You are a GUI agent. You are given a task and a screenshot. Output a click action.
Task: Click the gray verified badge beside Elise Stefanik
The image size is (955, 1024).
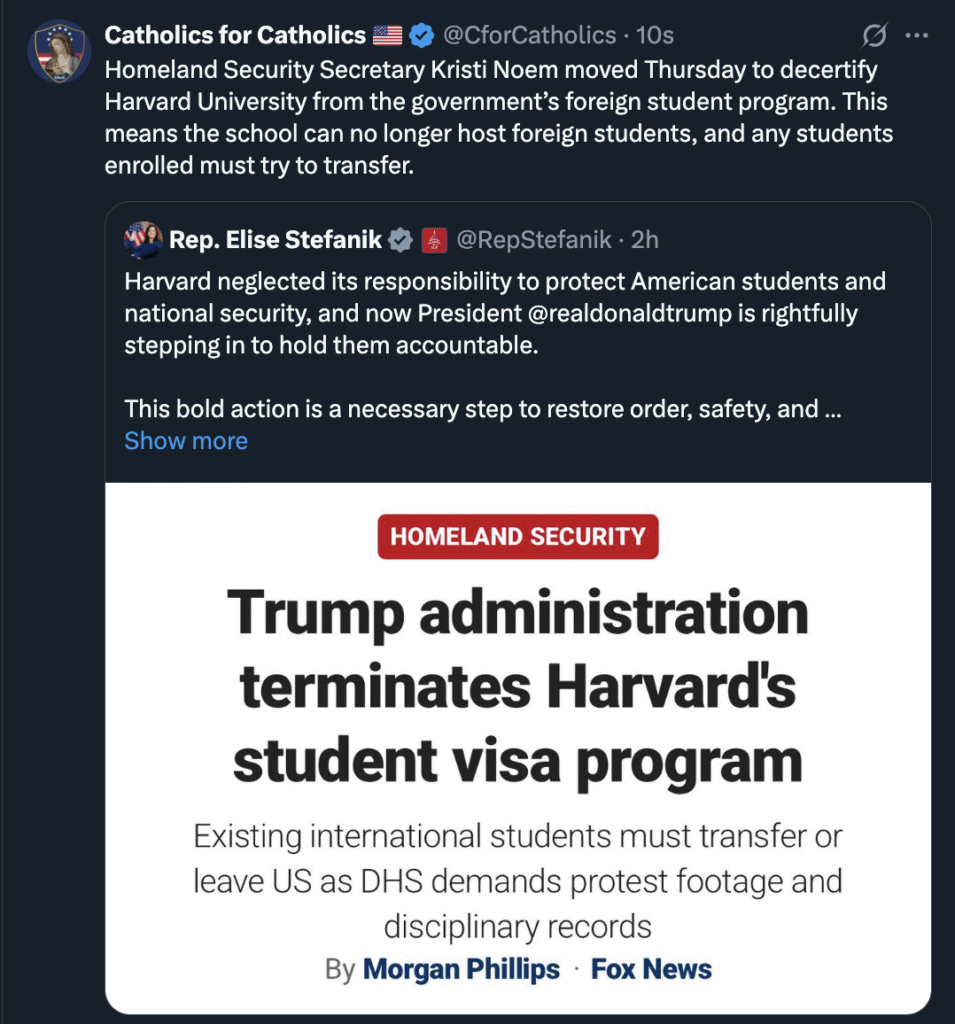[400, 240]
